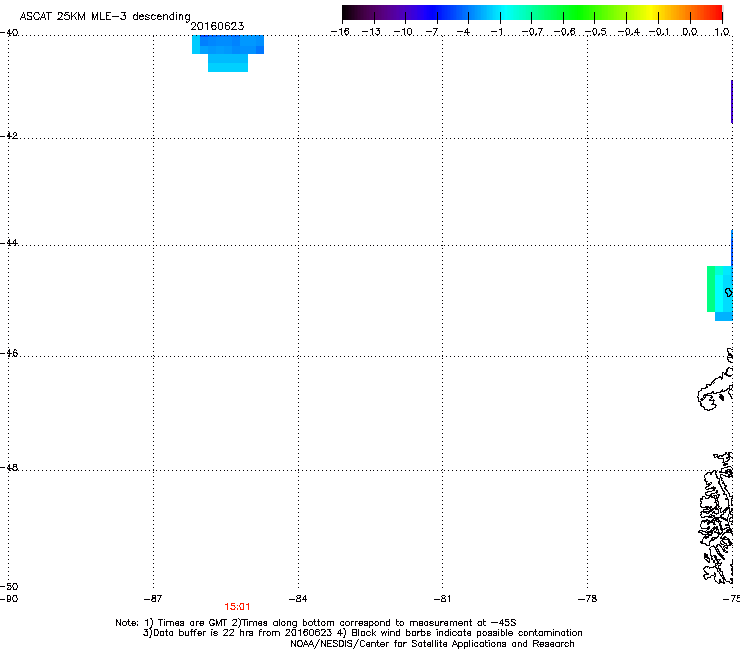
Task: Click the color scale label '-13'
Action: click(371, 32)
